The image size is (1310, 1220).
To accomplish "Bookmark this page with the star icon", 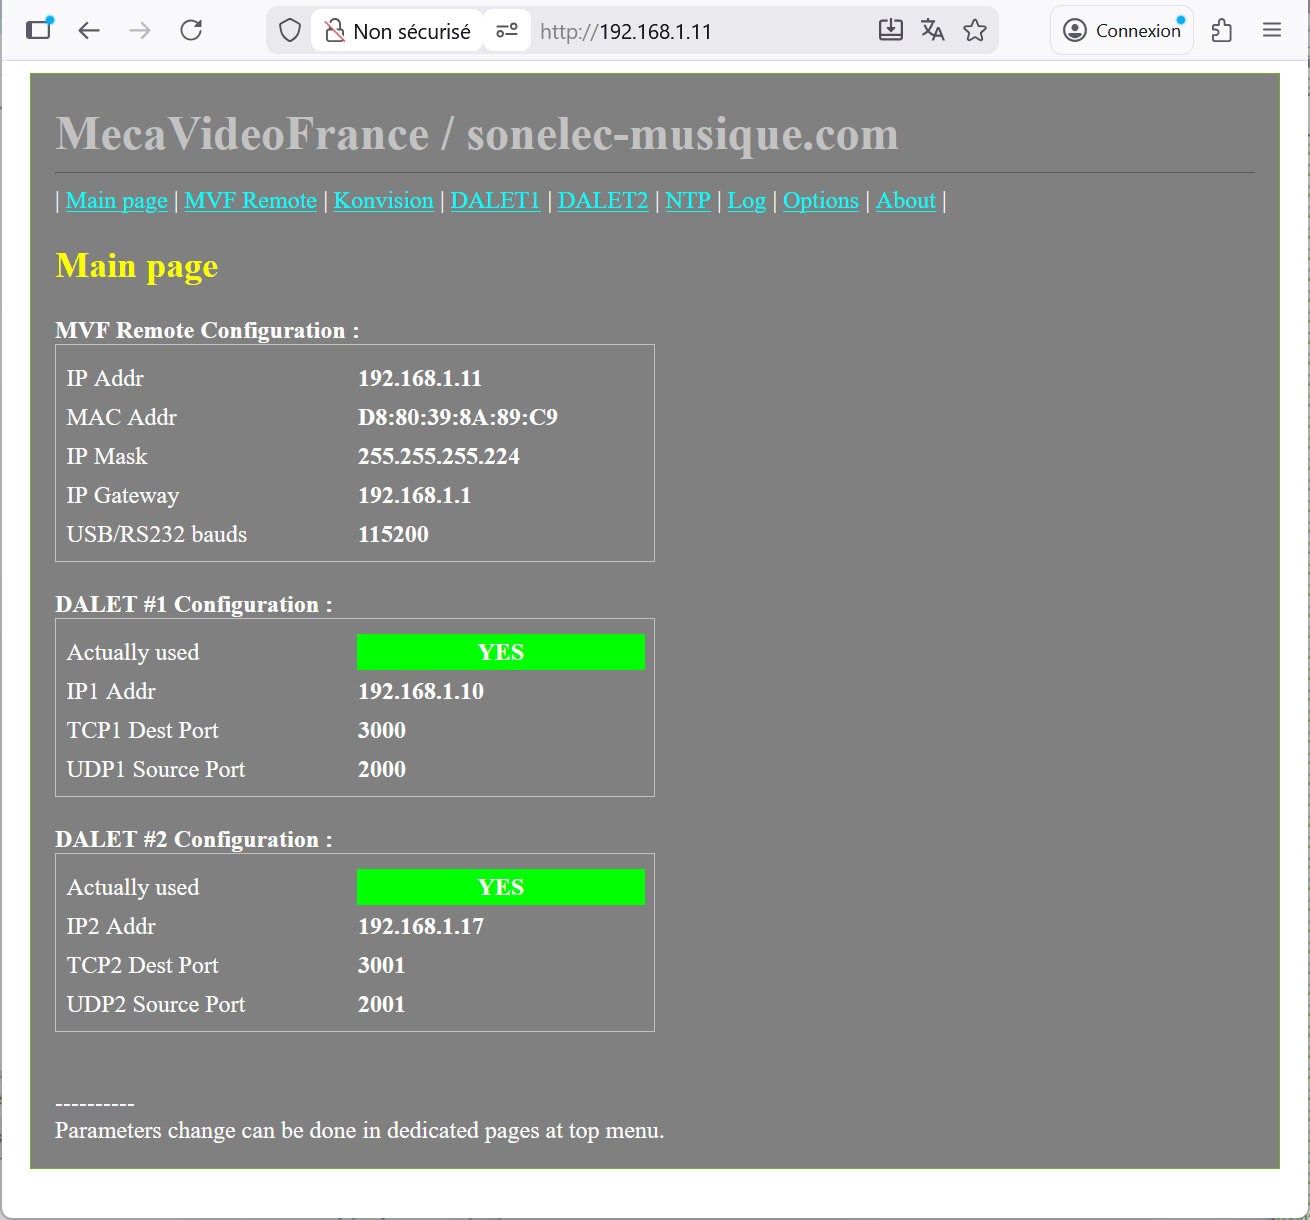I will click(975, 31).
